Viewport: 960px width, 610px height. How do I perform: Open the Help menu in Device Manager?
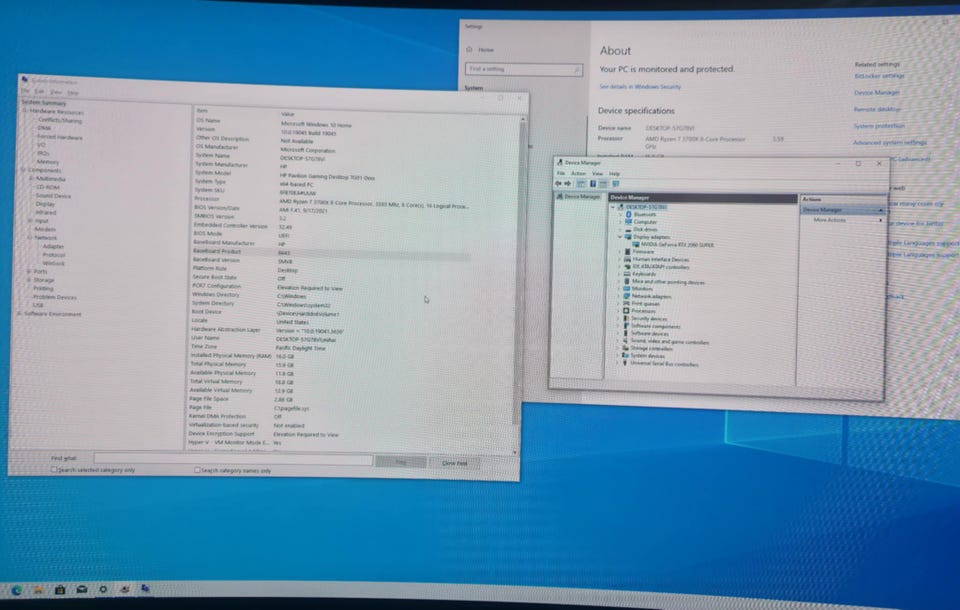[614, 174]
